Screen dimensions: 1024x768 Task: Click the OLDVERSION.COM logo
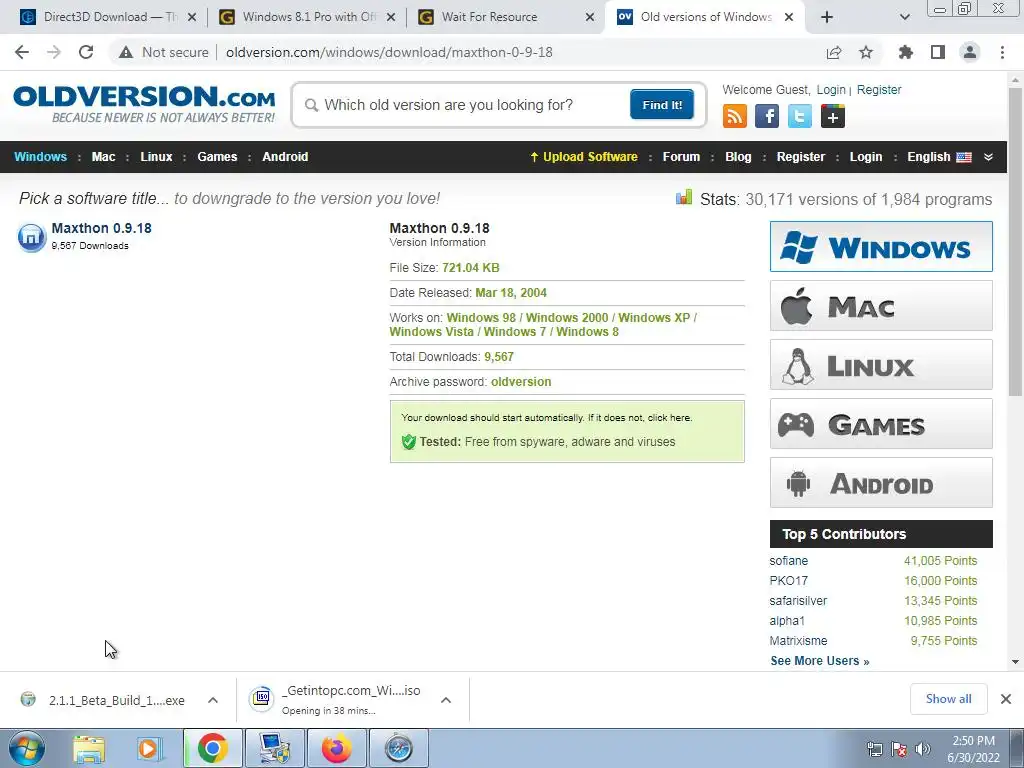[144, 103]
